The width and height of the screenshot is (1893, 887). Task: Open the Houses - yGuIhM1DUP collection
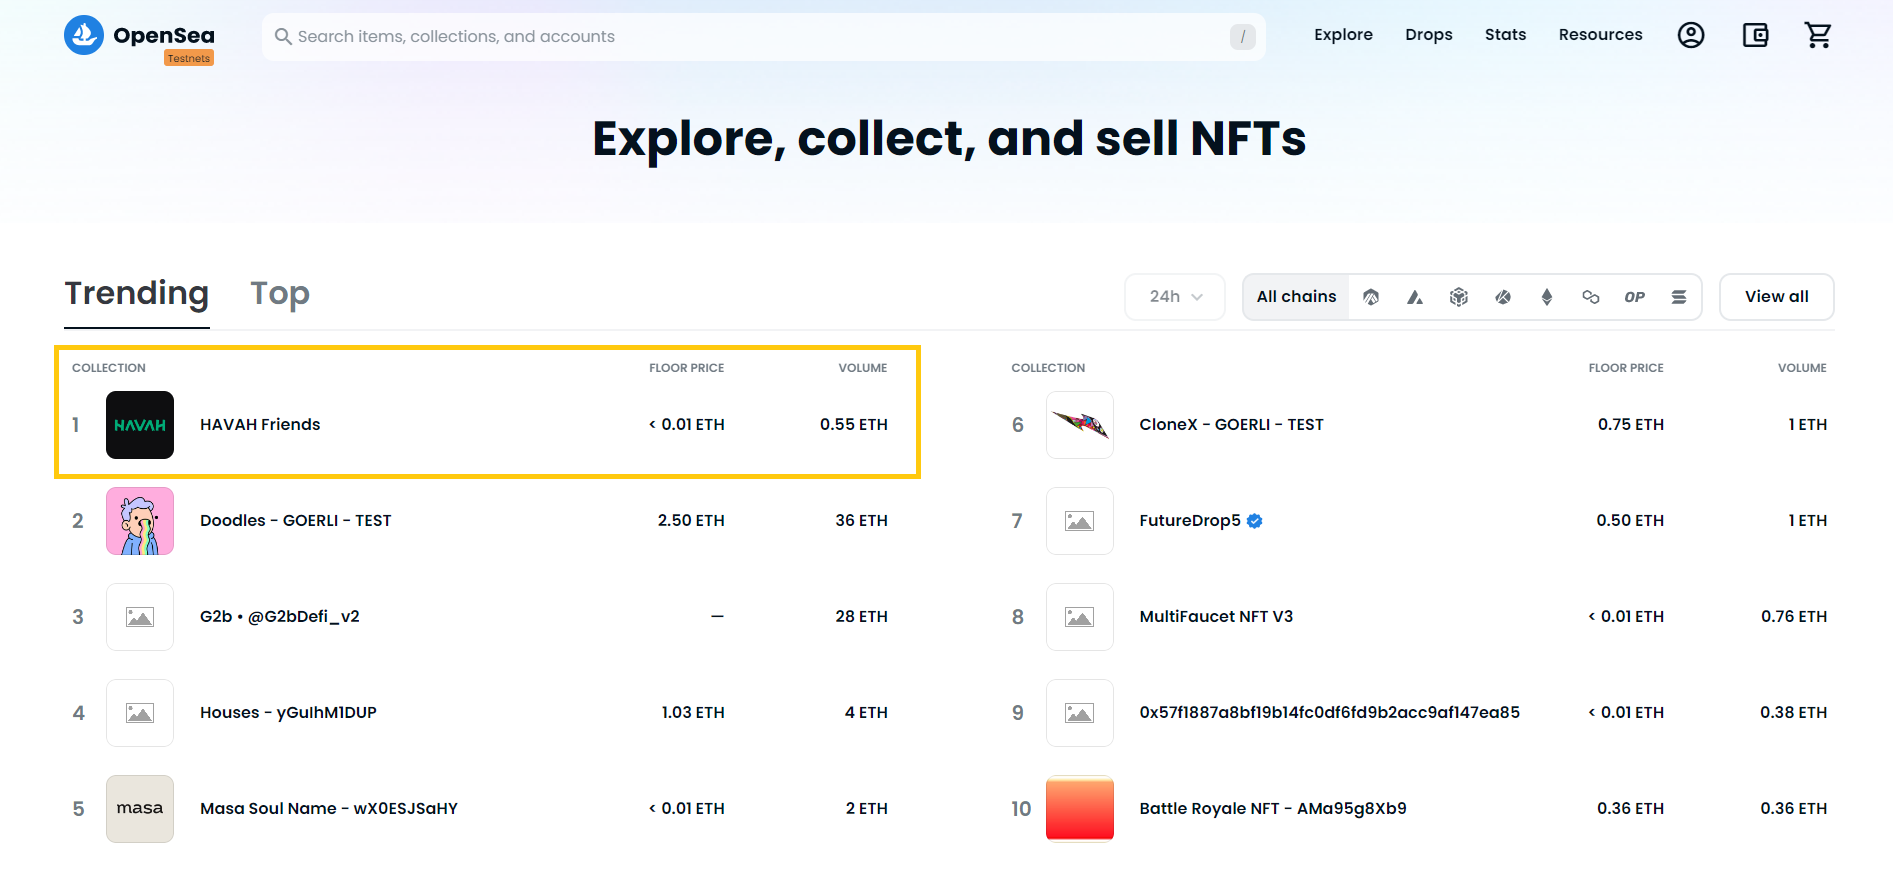tap(288, 713)
